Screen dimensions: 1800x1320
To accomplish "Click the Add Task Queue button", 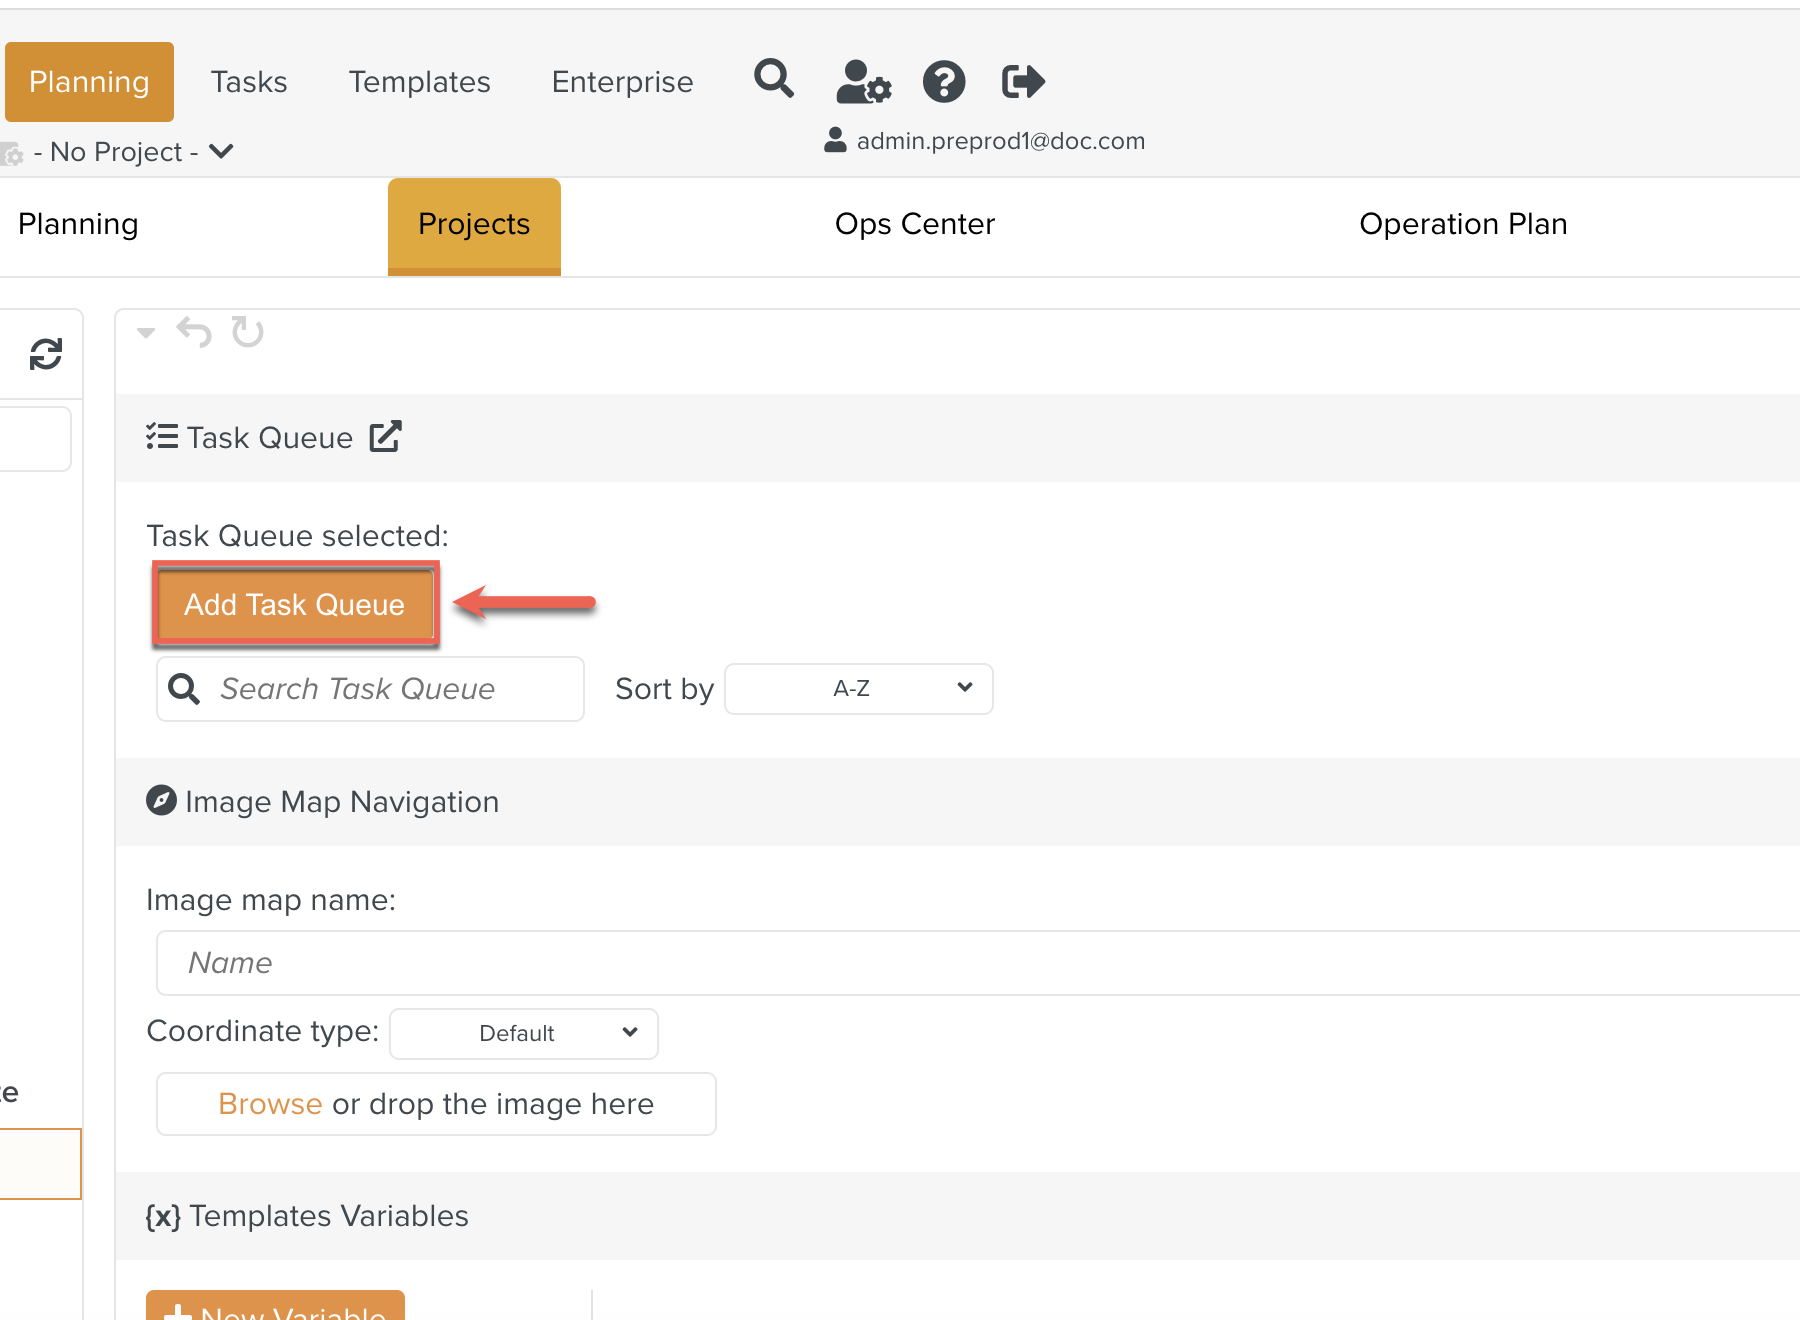I will coord(294,605).
